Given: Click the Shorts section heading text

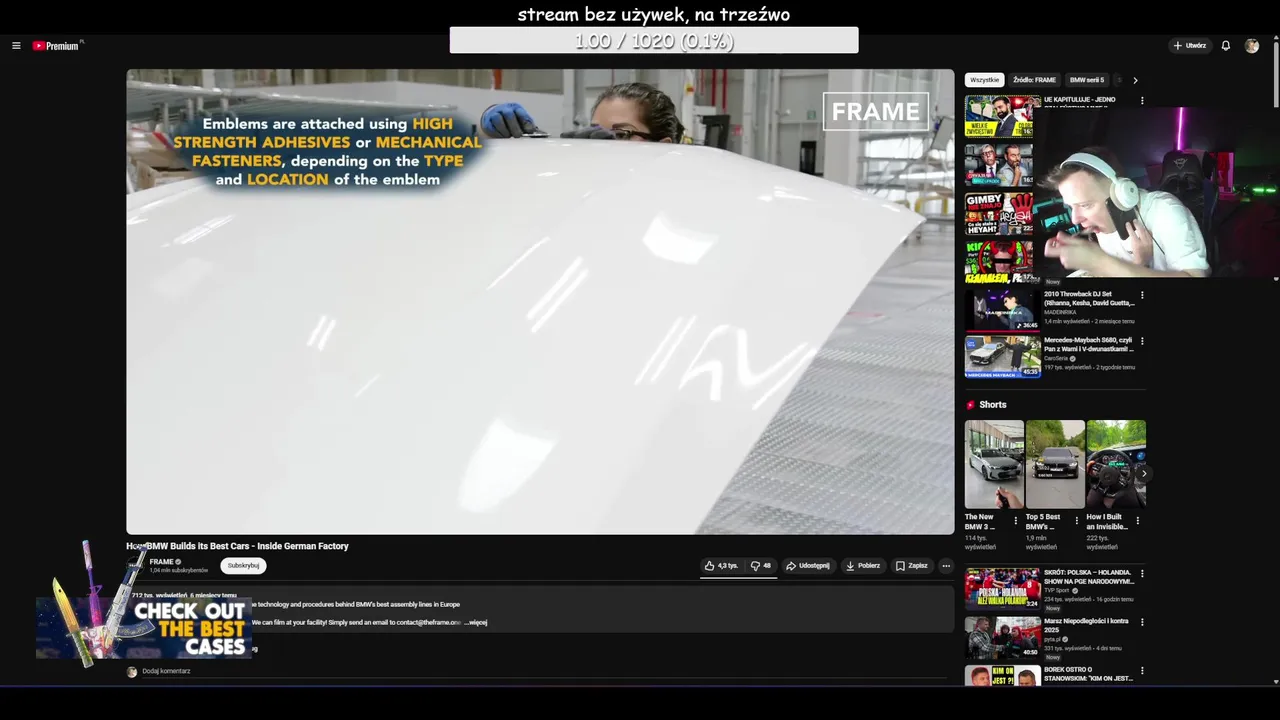Looking at the screenshot, I should tap(993, 405).
